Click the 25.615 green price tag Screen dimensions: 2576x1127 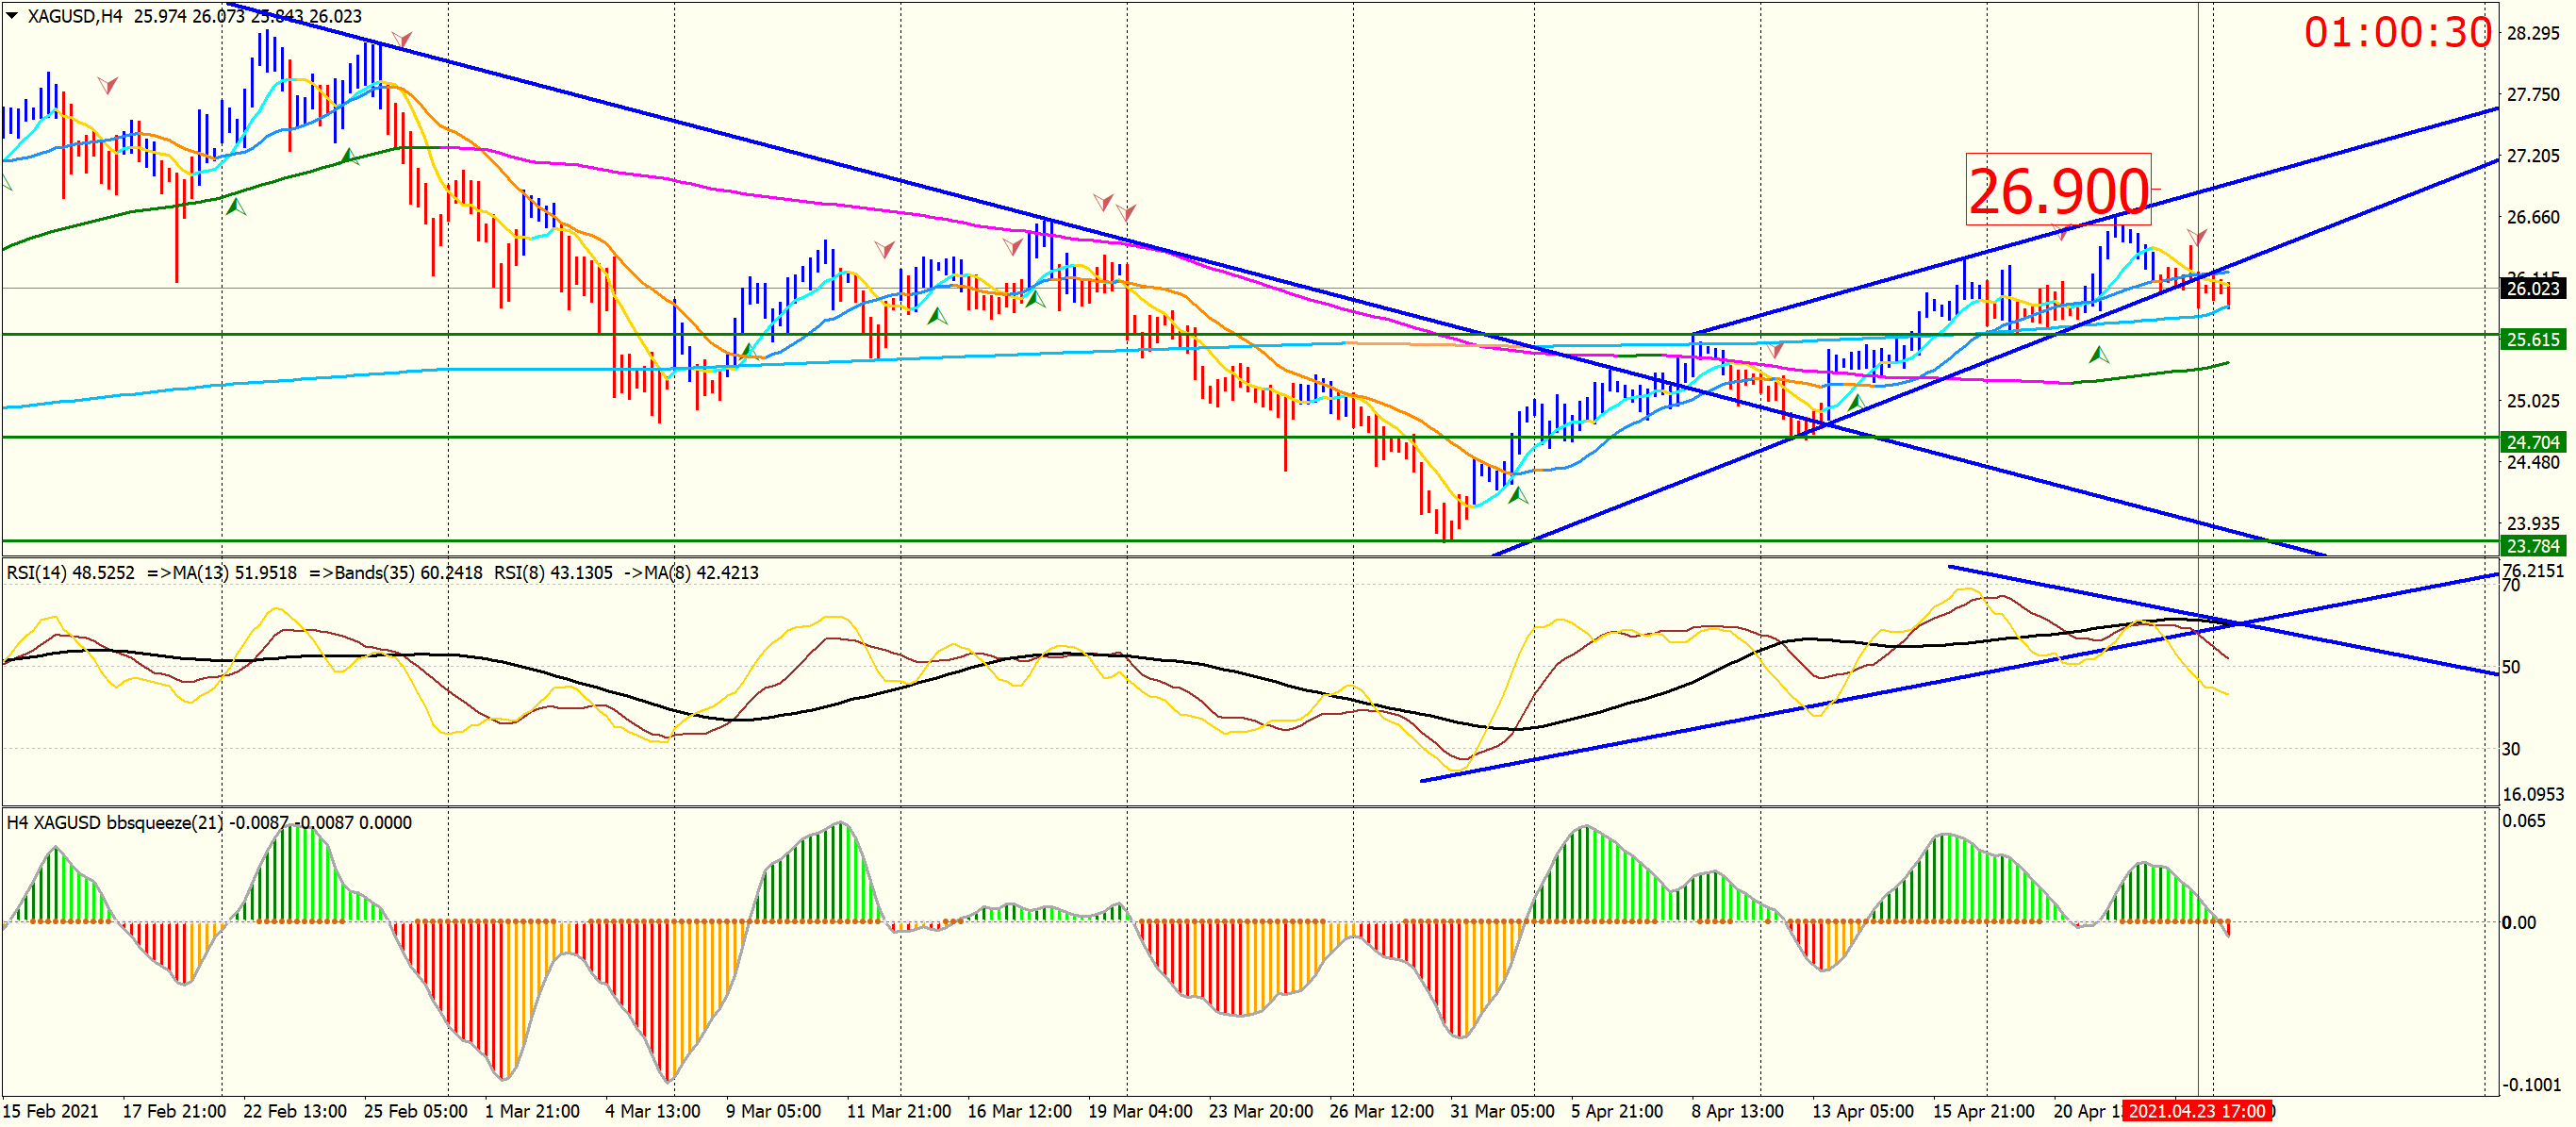pyautogui.click(x=2532, y=339)
